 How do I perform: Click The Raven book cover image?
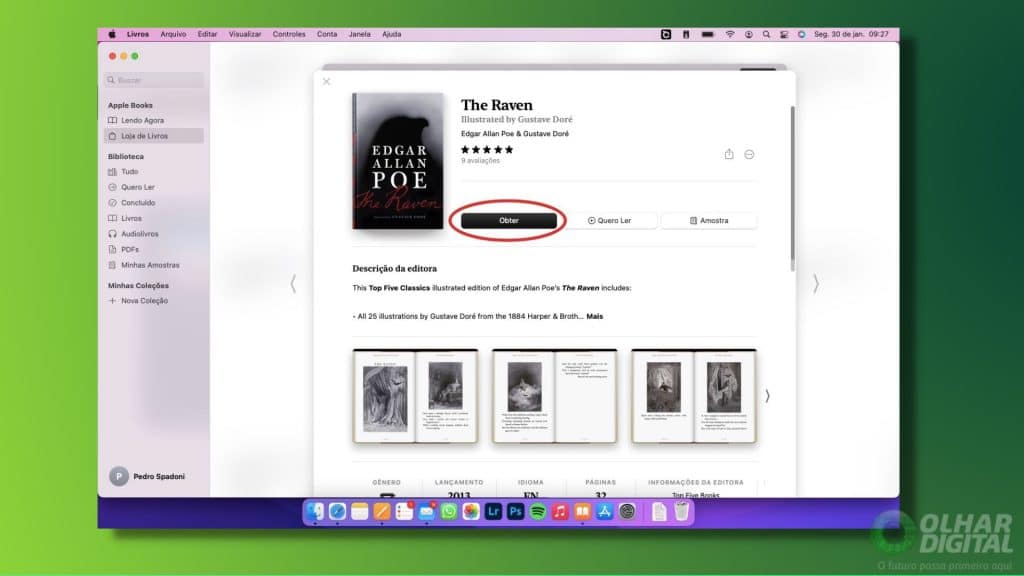click(x=398, y=161)
